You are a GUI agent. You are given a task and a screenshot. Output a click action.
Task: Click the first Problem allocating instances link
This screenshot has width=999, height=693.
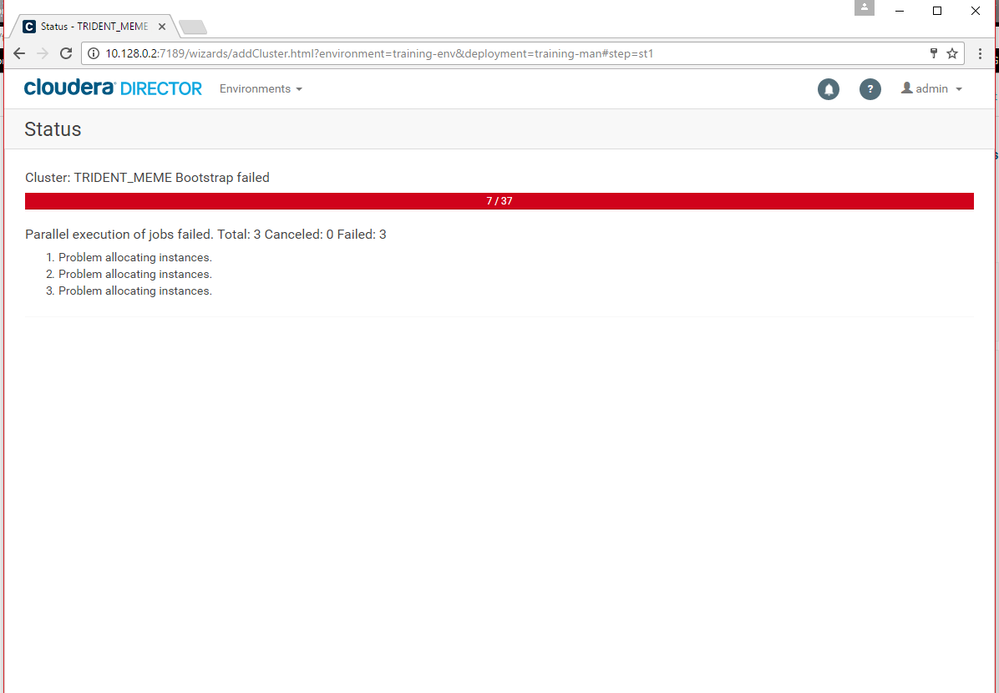pos(134,257)
